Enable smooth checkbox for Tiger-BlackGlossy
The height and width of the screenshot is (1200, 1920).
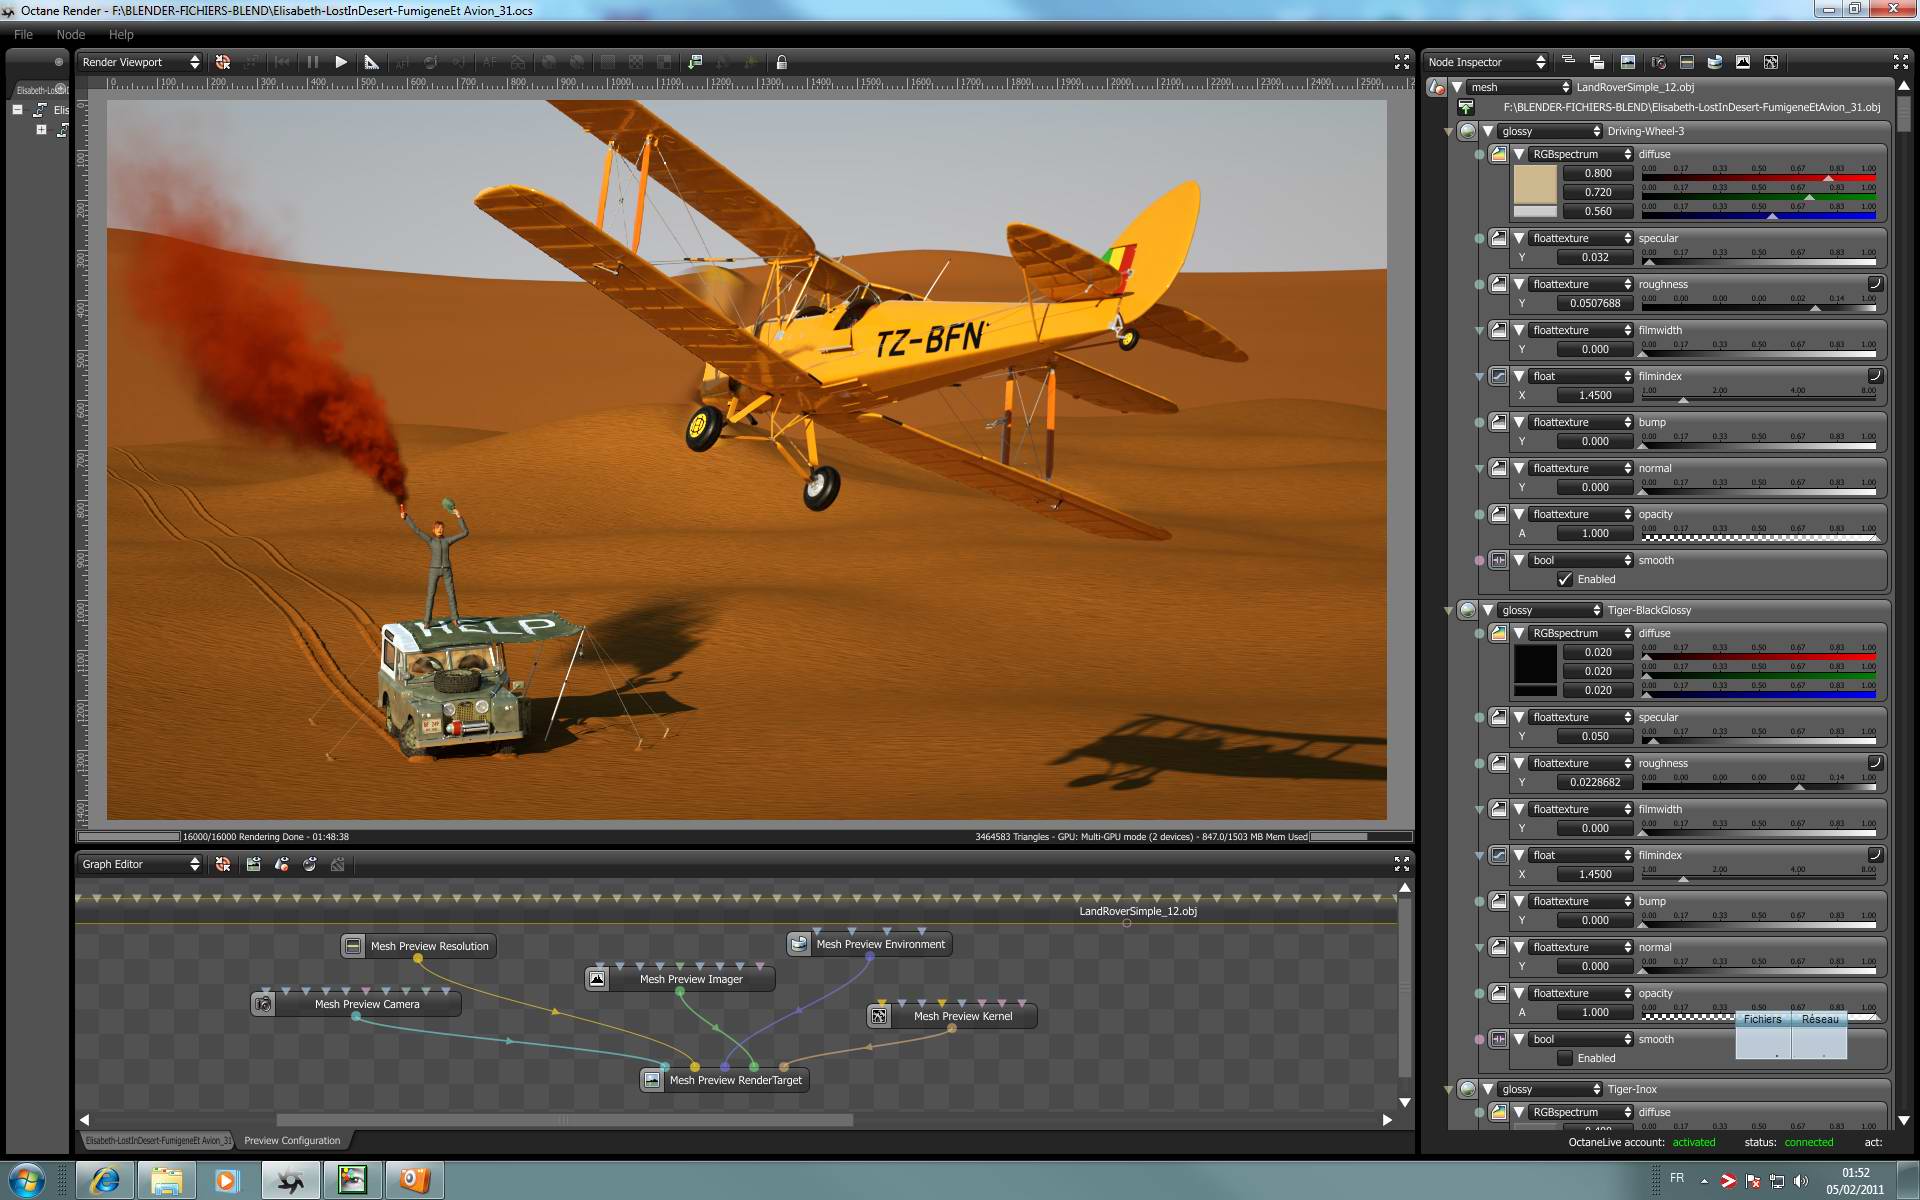tap(1565, 1058)
